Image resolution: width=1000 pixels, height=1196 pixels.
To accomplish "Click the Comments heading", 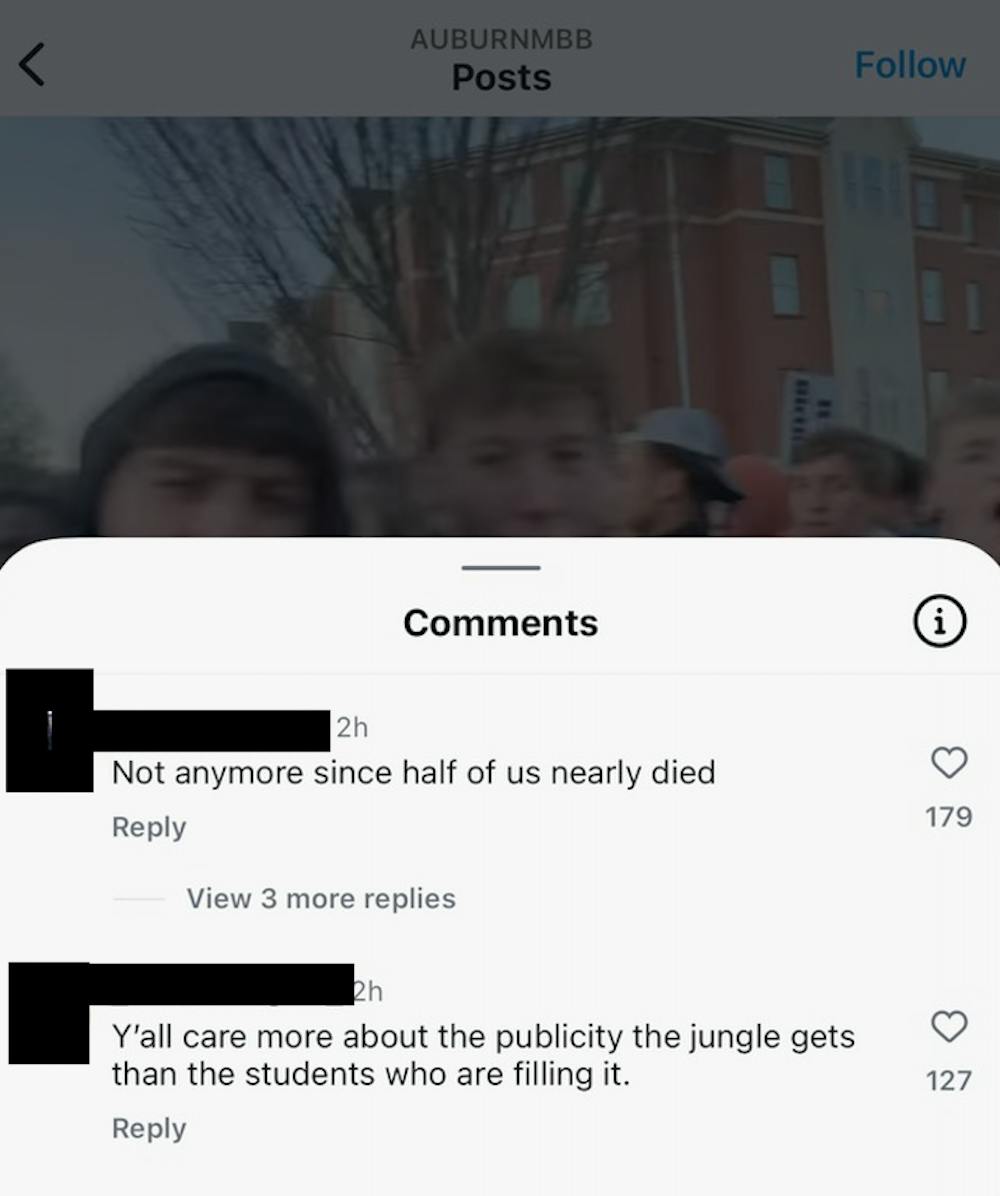I will pos(500,622).
